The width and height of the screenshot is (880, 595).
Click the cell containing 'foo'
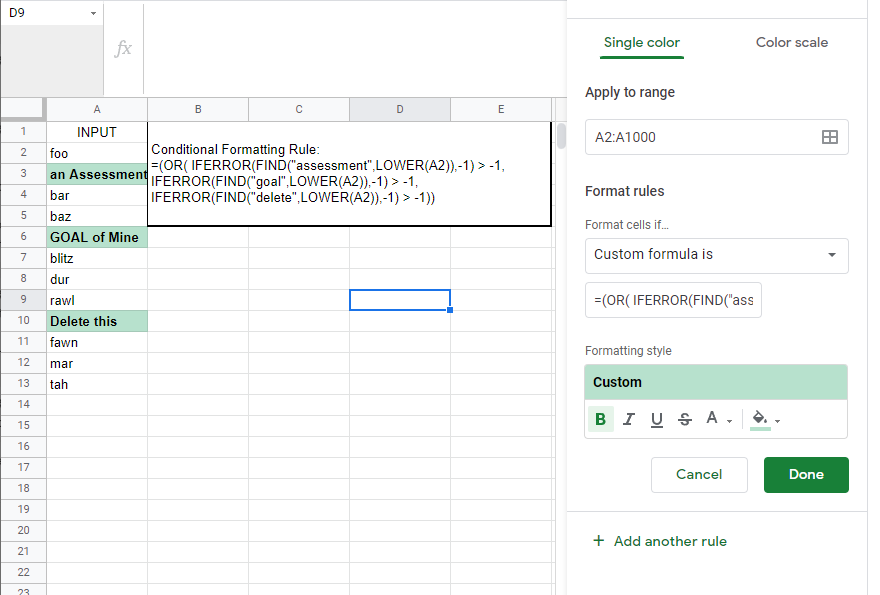[x=97, y=153]
